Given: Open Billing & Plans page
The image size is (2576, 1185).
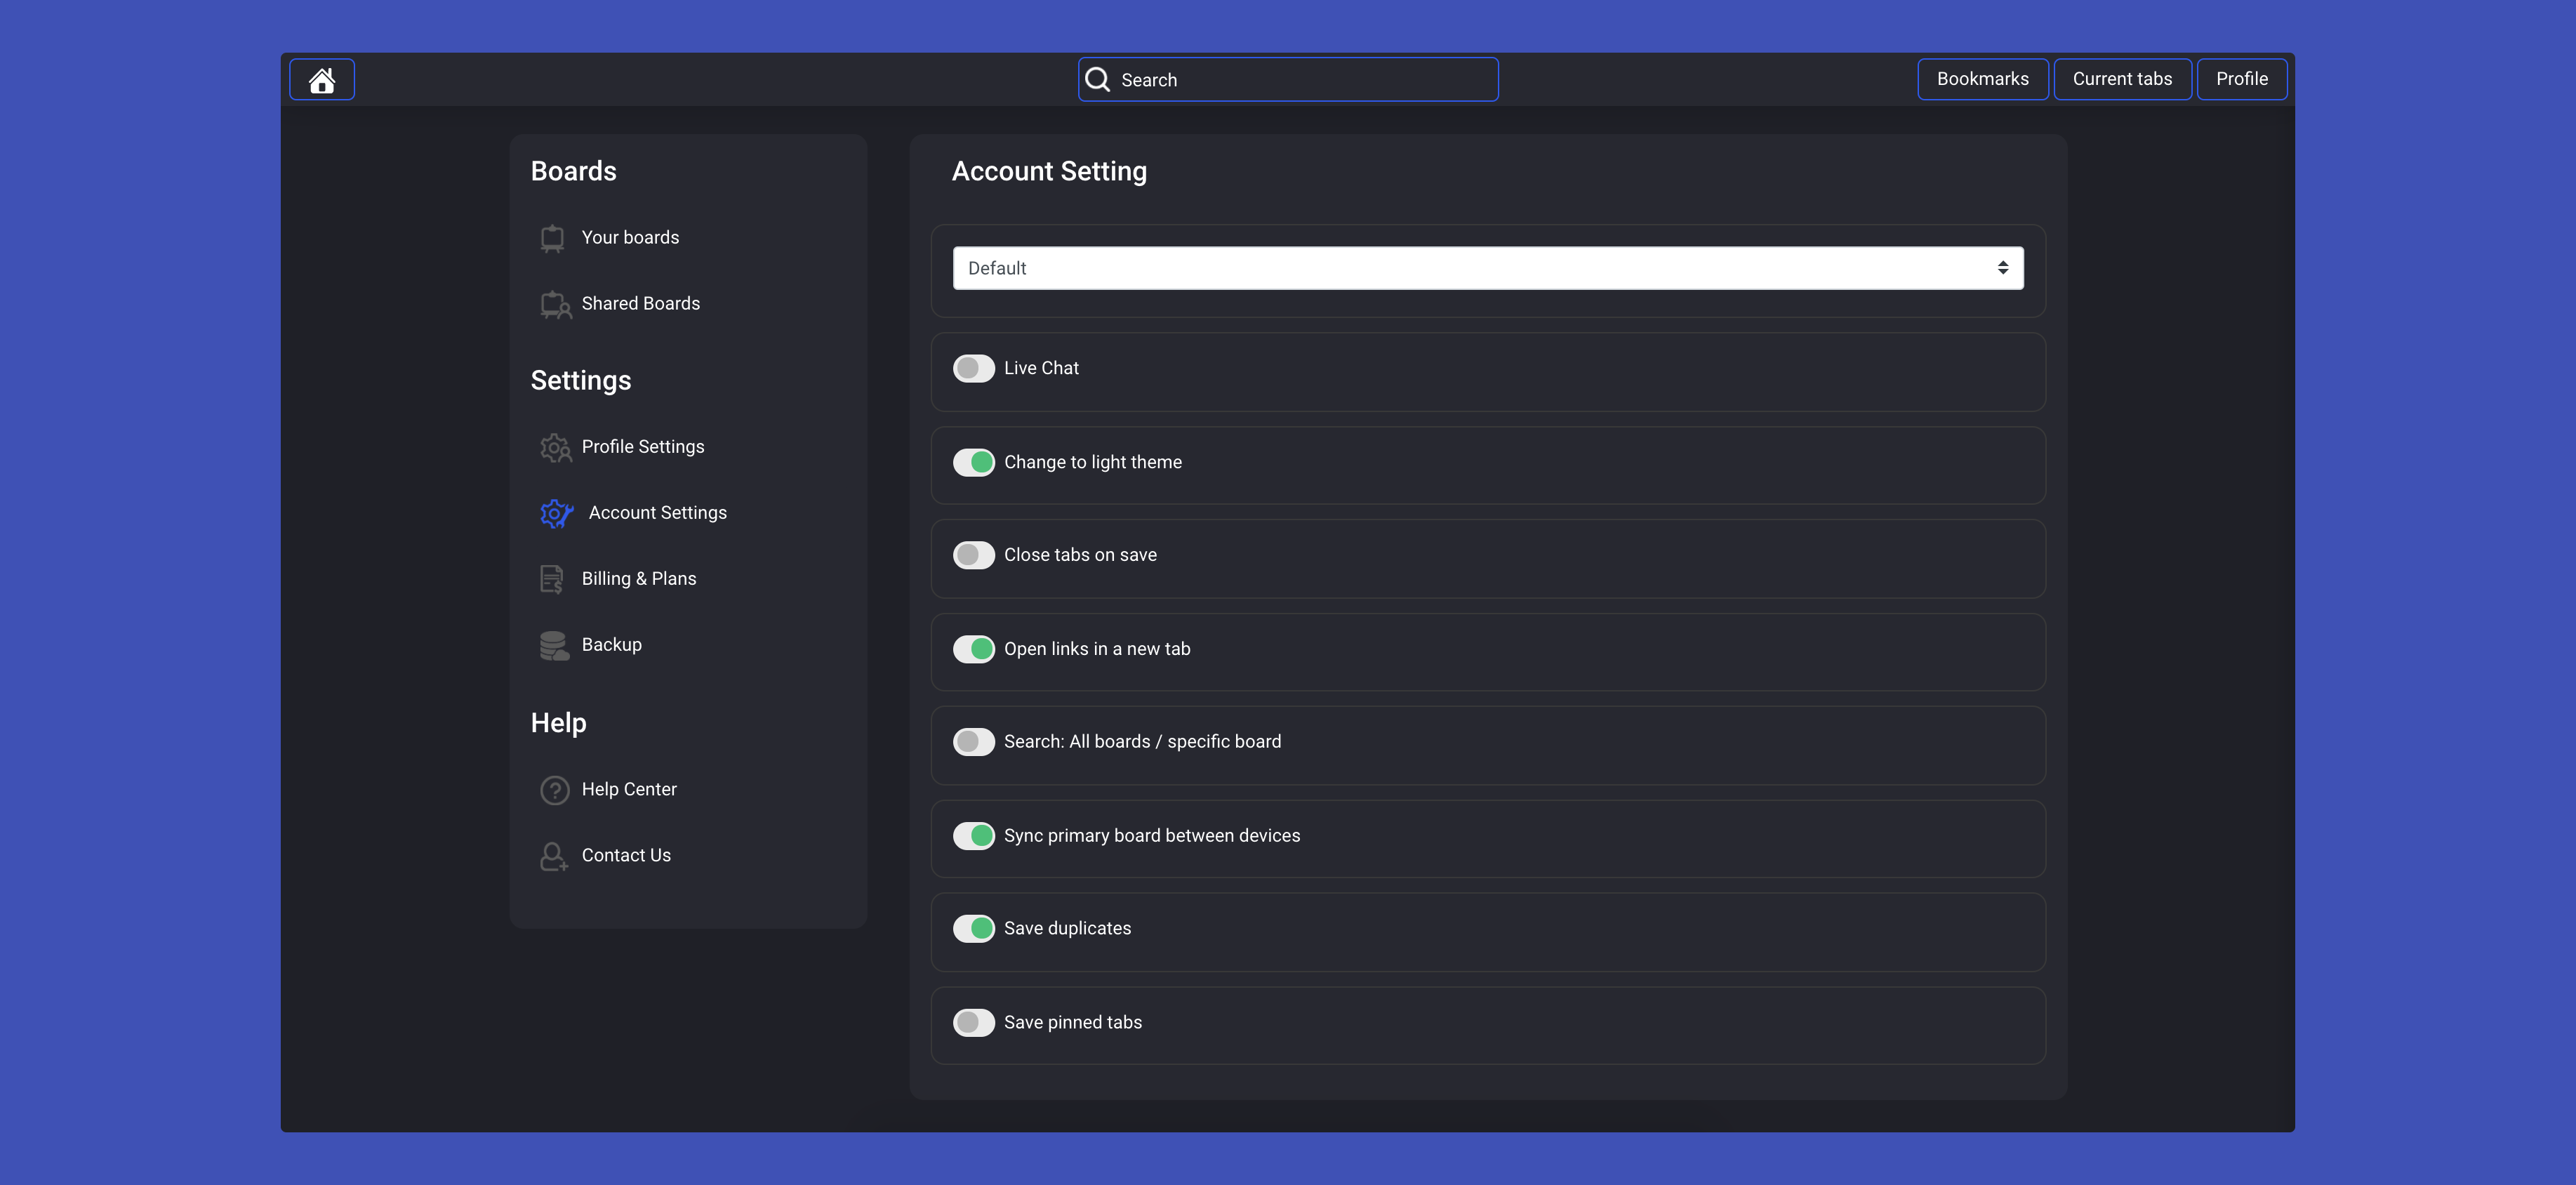Looking at the screenshot, I should coord(638,579).
